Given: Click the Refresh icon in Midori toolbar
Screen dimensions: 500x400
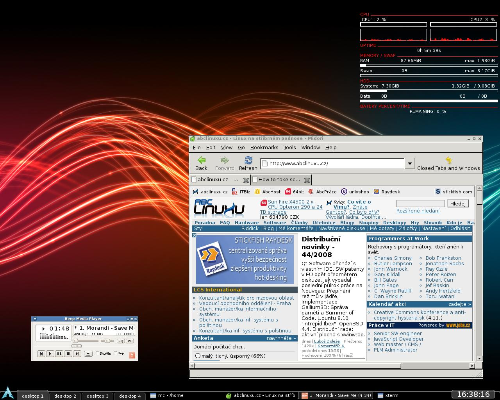Looking at the screenshot, I should point(248,160).
